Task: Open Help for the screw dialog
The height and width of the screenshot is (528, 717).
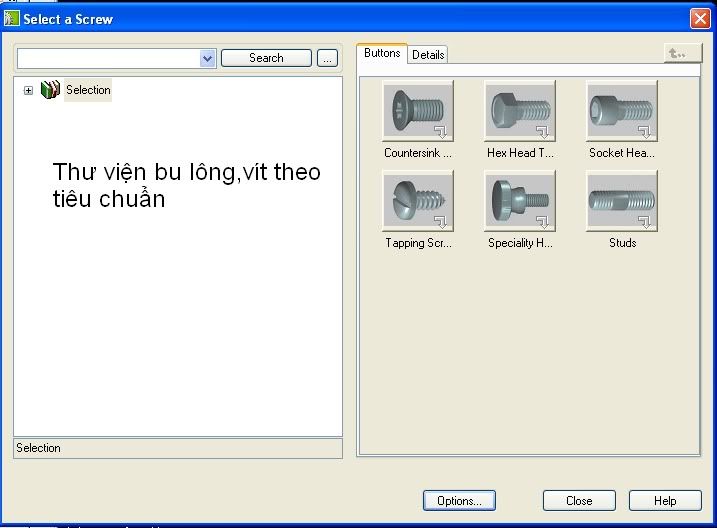Action: pos(665,501)
